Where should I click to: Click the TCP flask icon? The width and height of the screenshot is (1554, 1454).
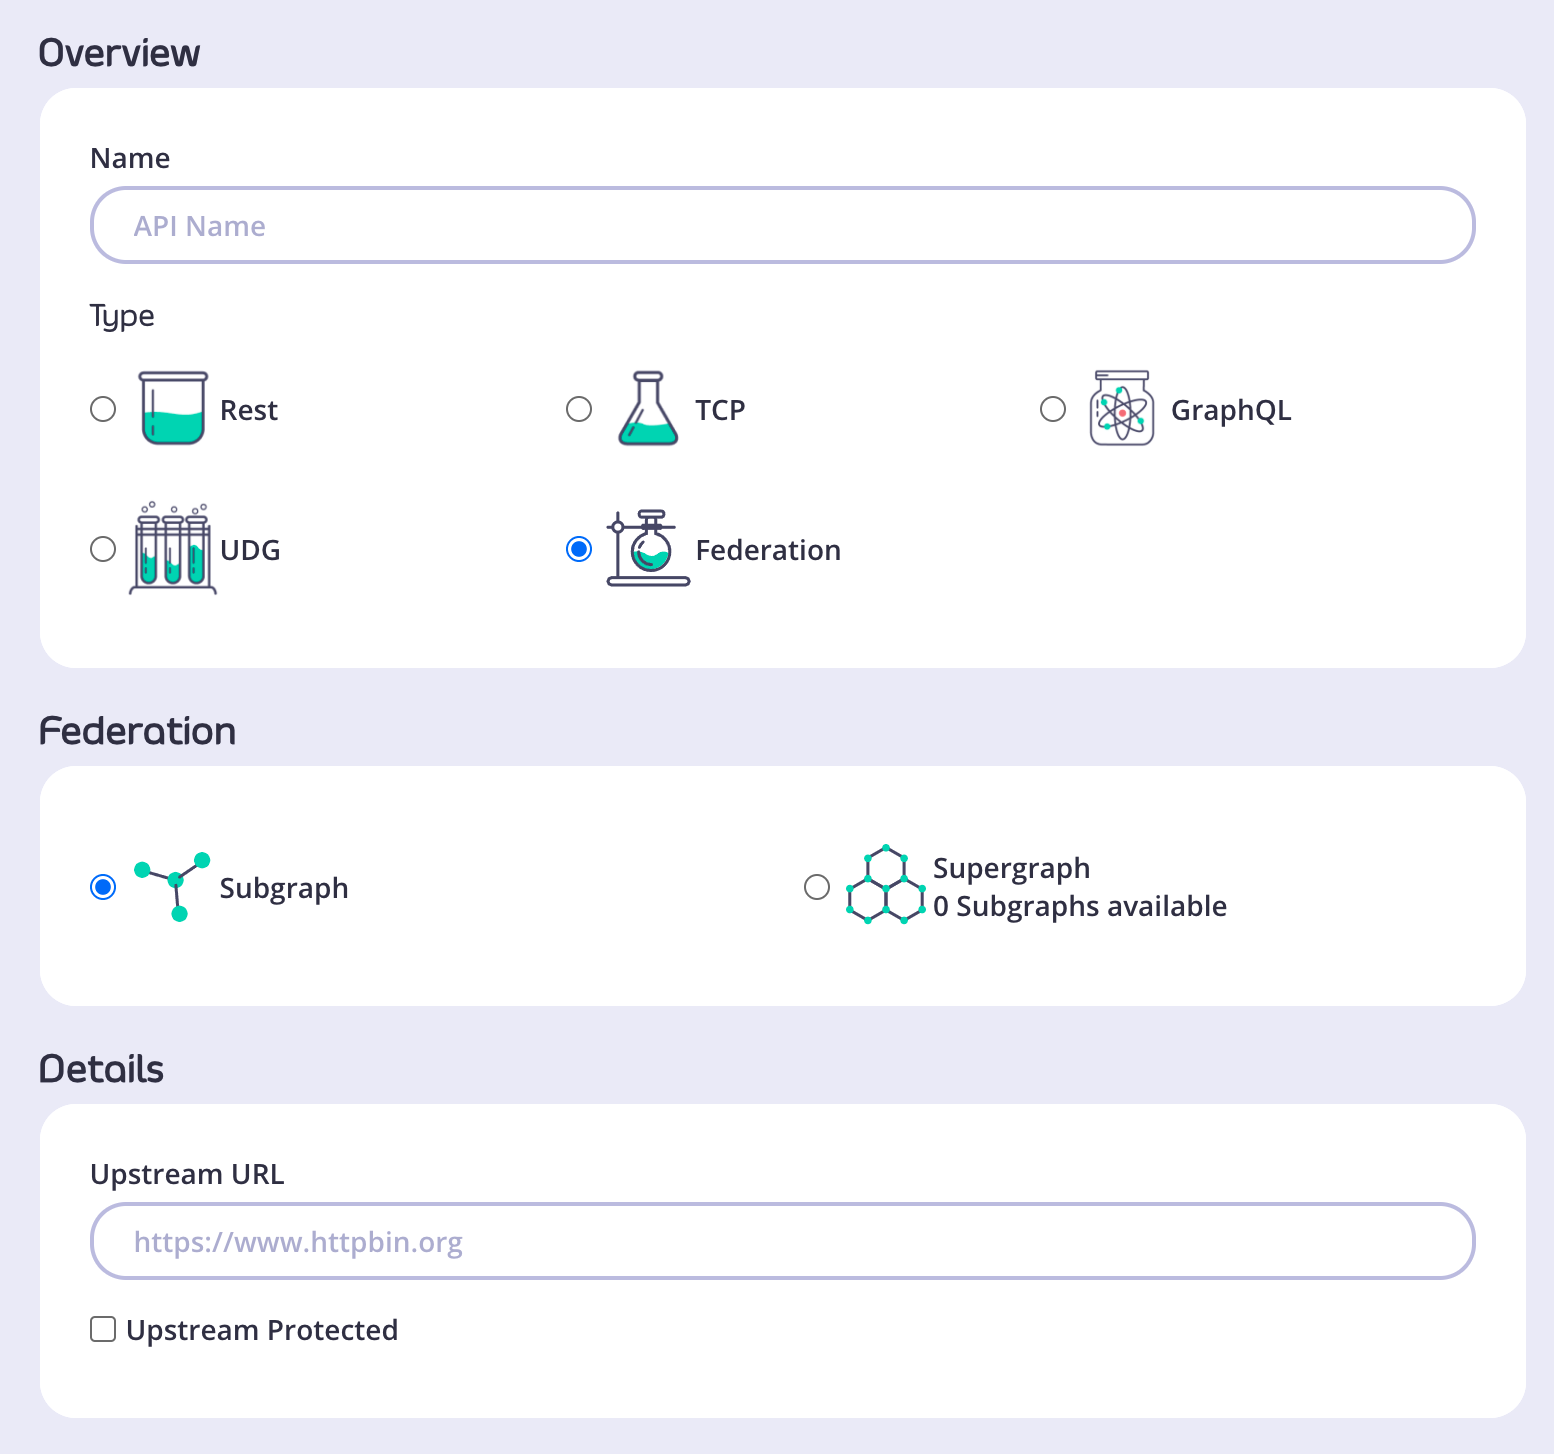coord(648,409)
